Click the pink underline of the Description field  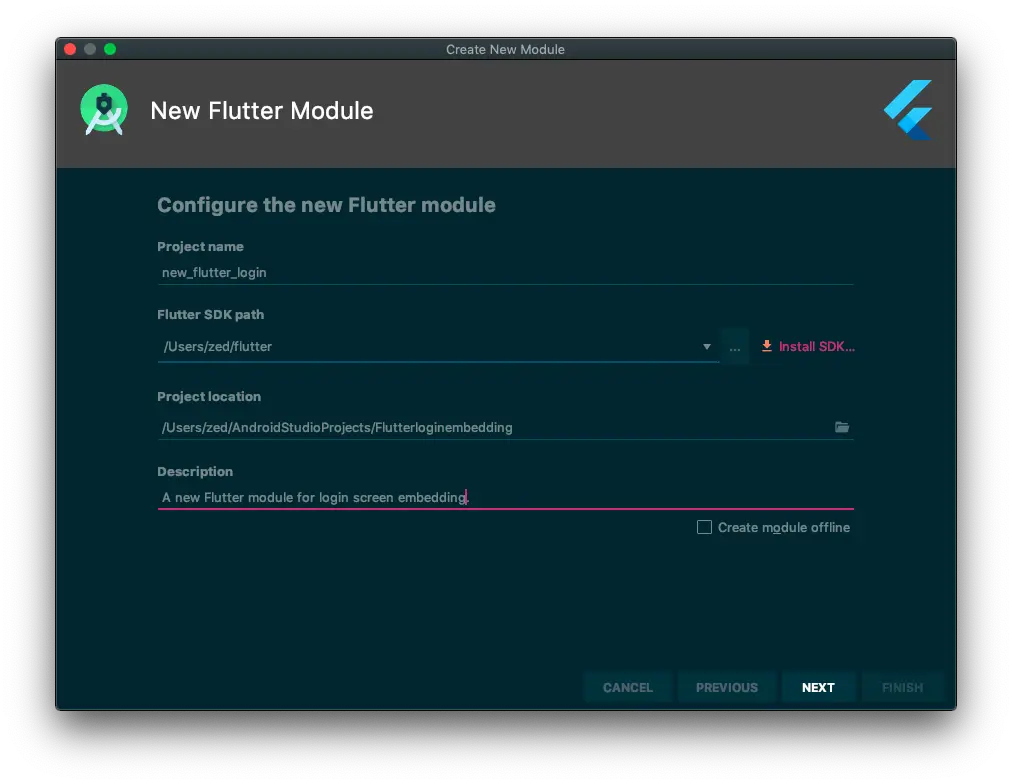(505, 508)
